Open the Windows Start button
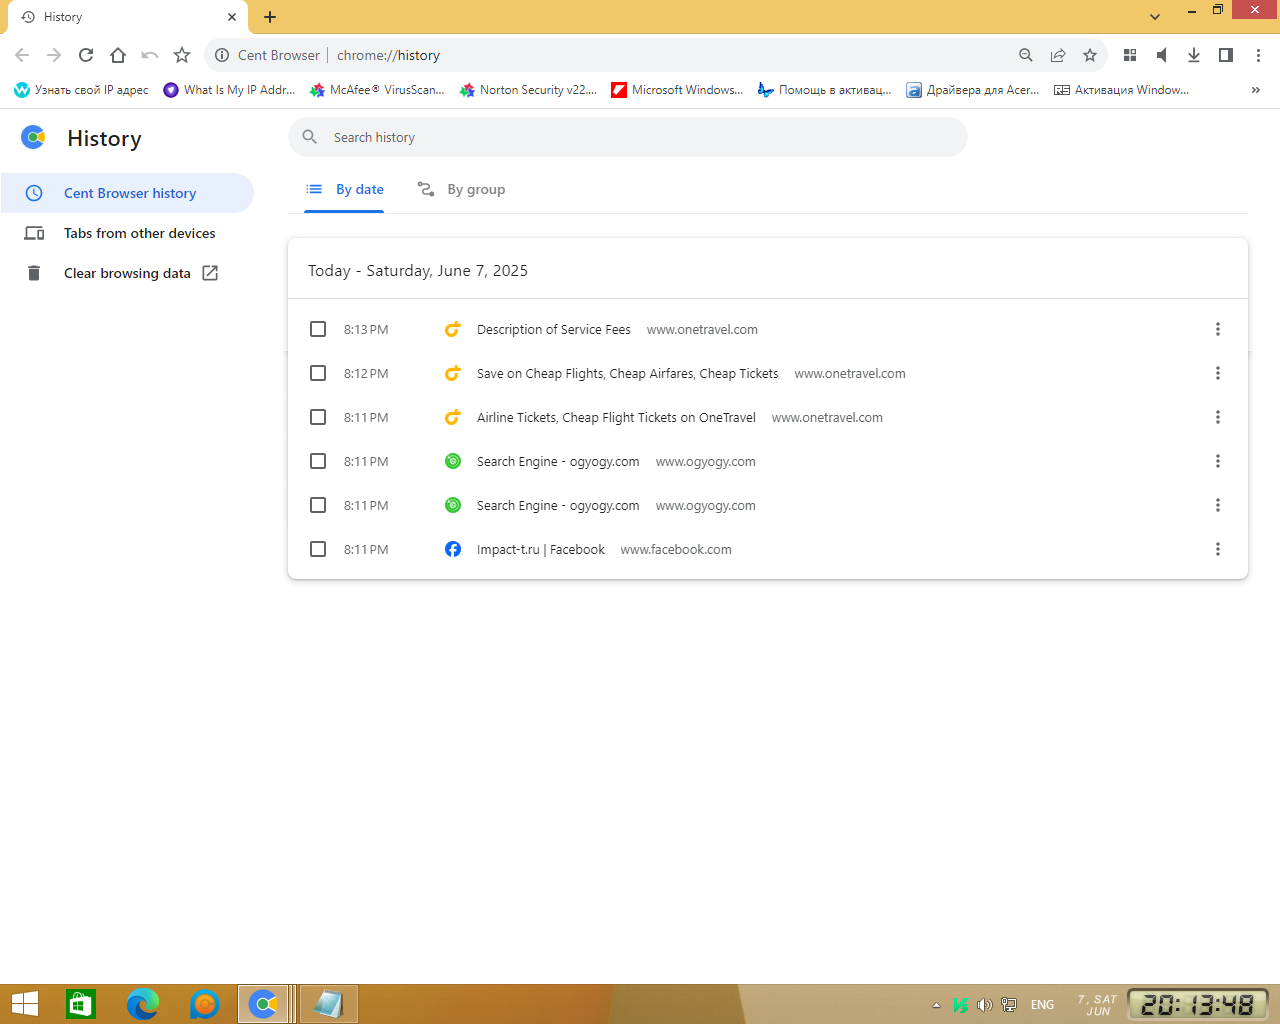Image resolution: width=1280 pixels, height=1024 pixels. tap(24, 1004)
